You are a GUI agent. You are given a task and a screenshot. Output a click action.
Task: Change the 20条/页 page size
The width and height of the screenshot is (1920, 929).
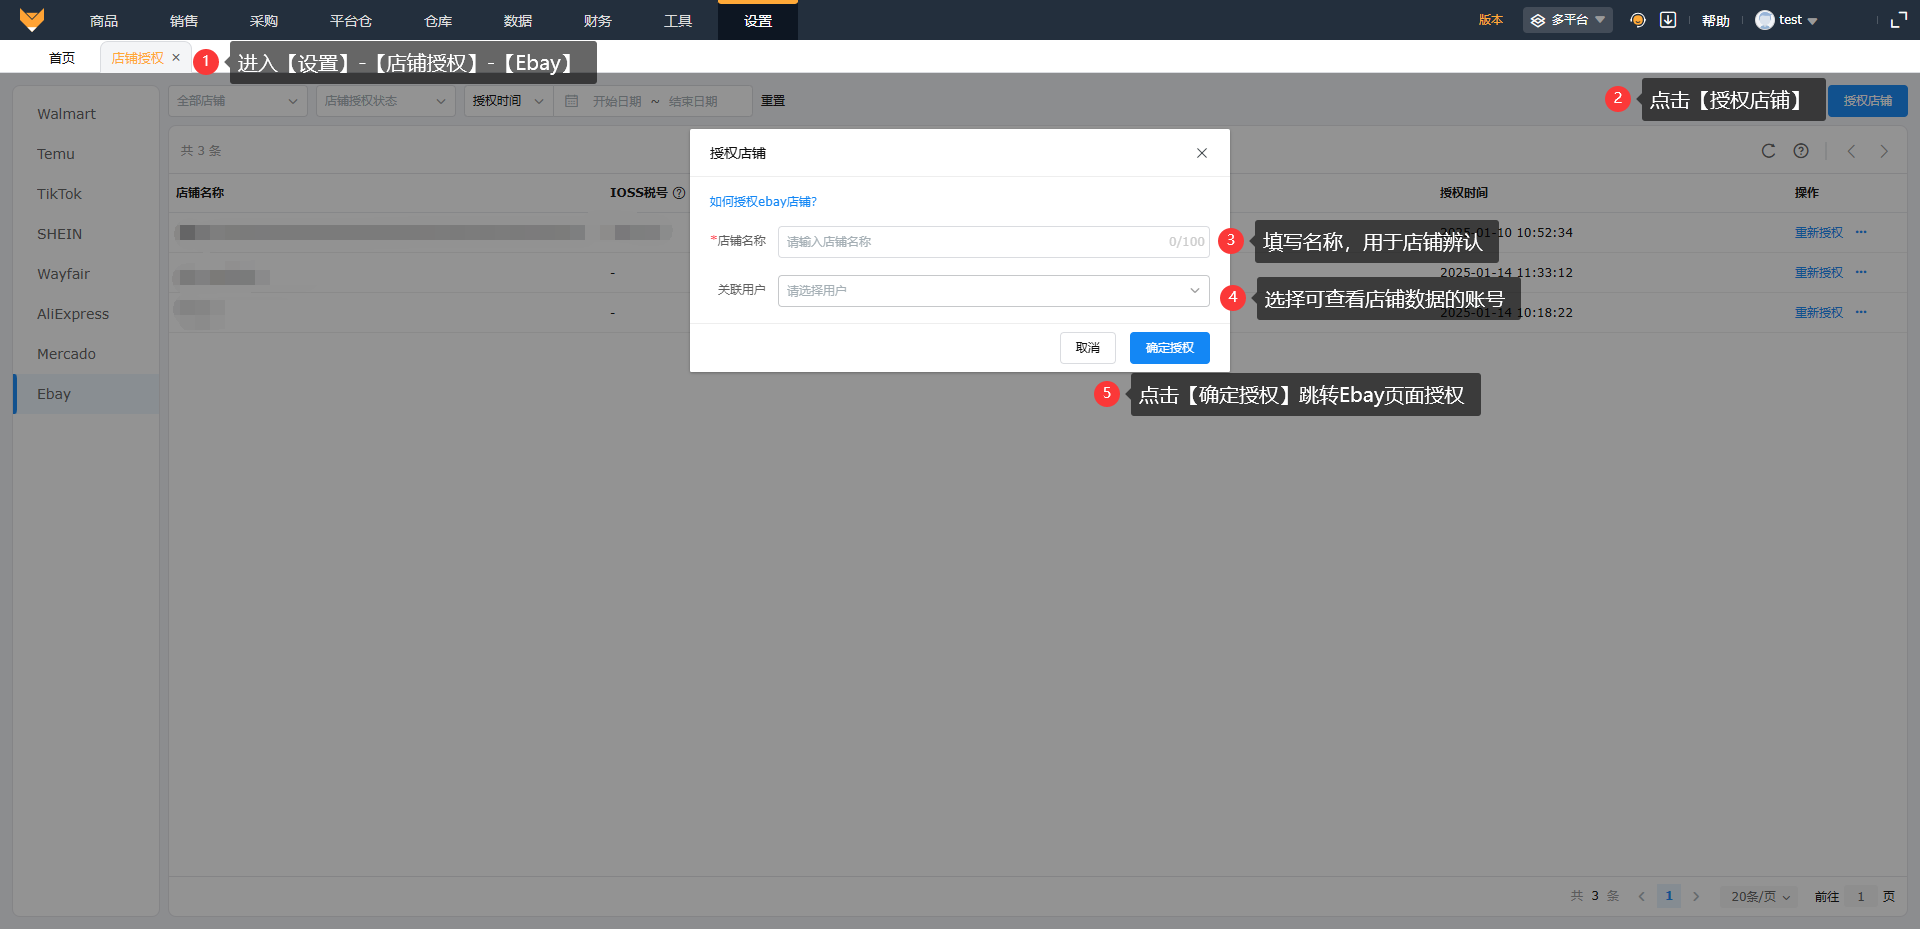(x=1760, y=896)
